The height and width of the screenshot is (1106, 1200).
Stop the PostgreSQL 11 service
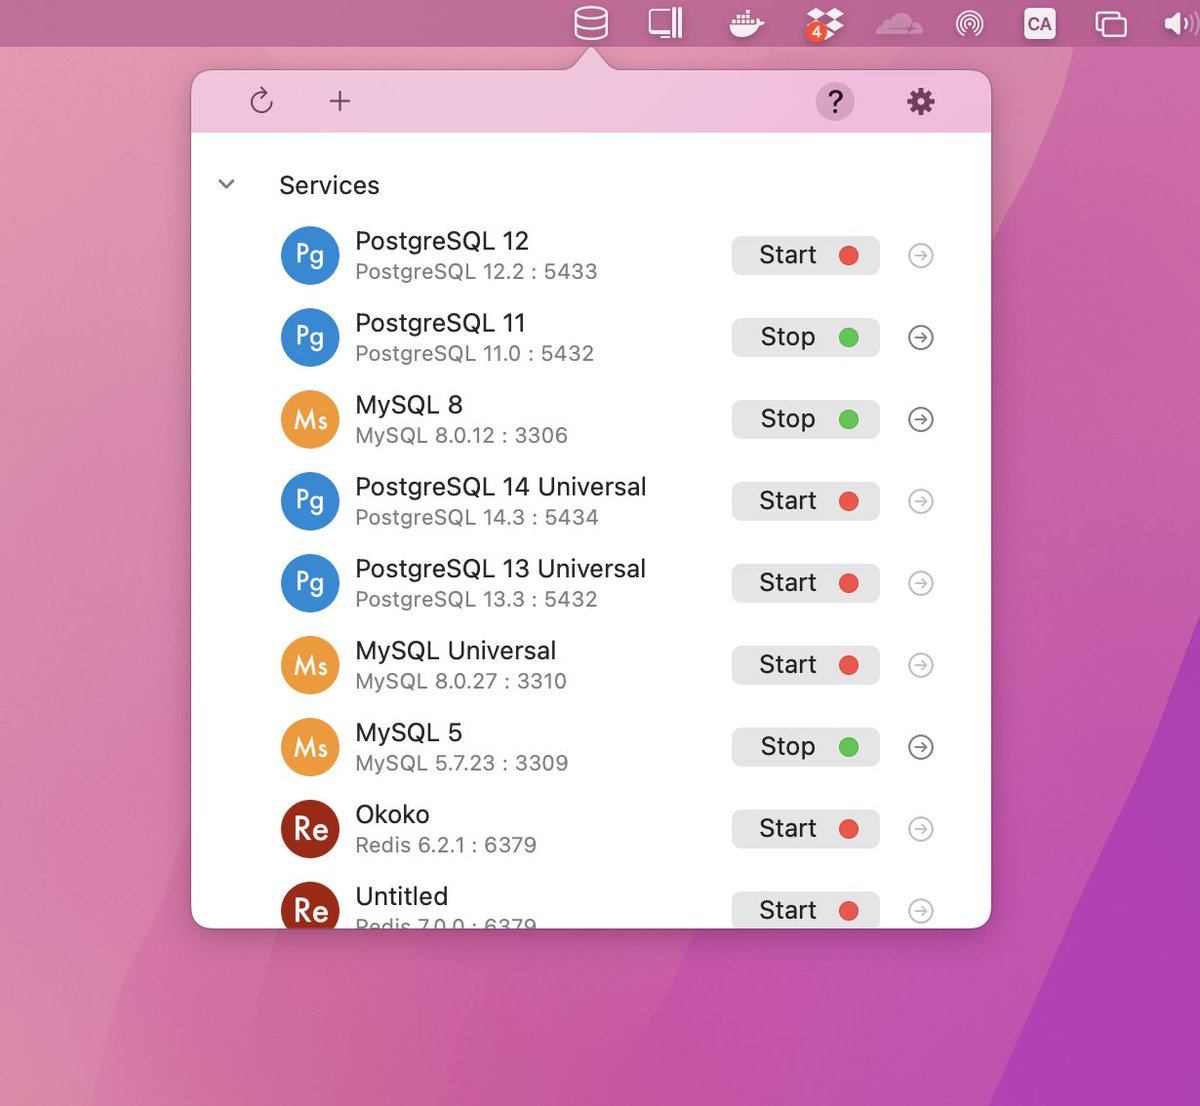pos(805,337)
